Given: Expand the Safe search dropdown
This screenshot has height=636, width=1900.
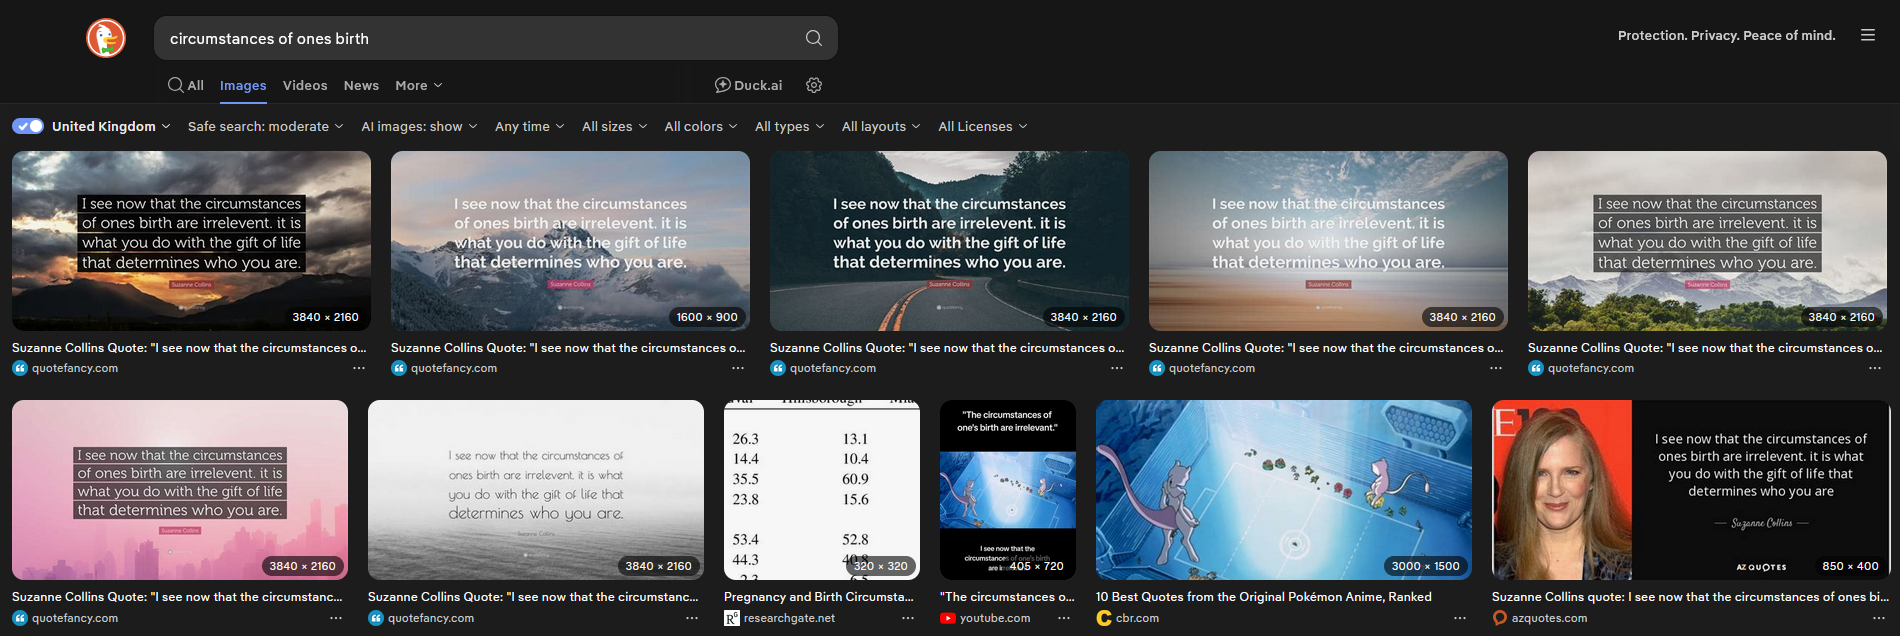Looking at the screenshot, I should (265, 126).
